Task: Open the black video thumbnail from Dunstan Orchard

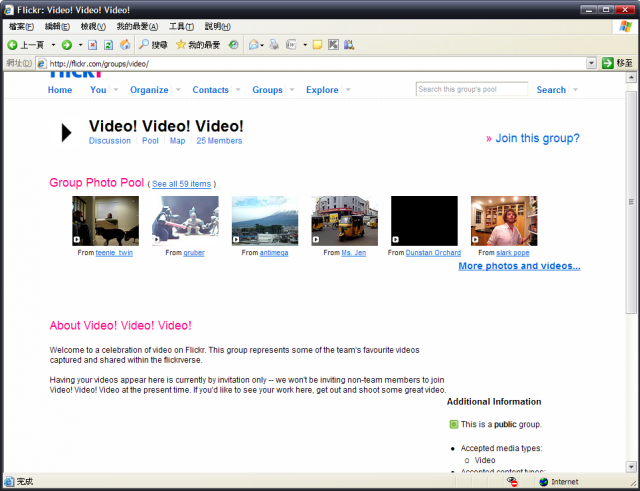Action: 424,221
